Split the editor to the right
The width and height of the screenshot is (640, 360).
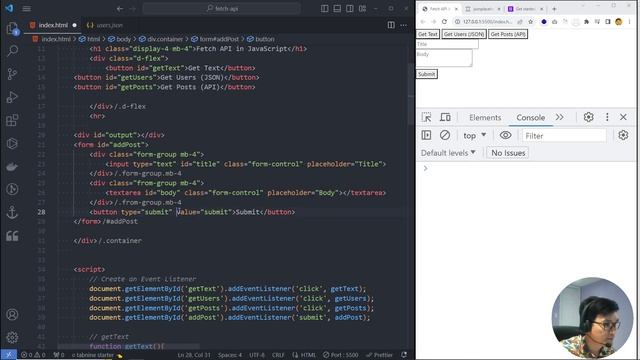[391, 25]
